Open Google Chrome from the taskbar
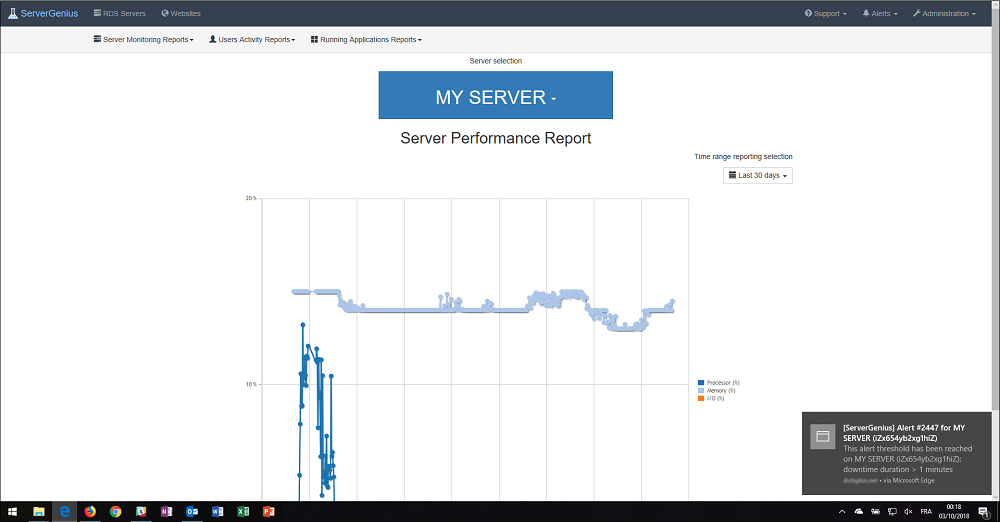The height and width of the screenshot is (522, 1000). pyautogui.click(x=115, y=512)
